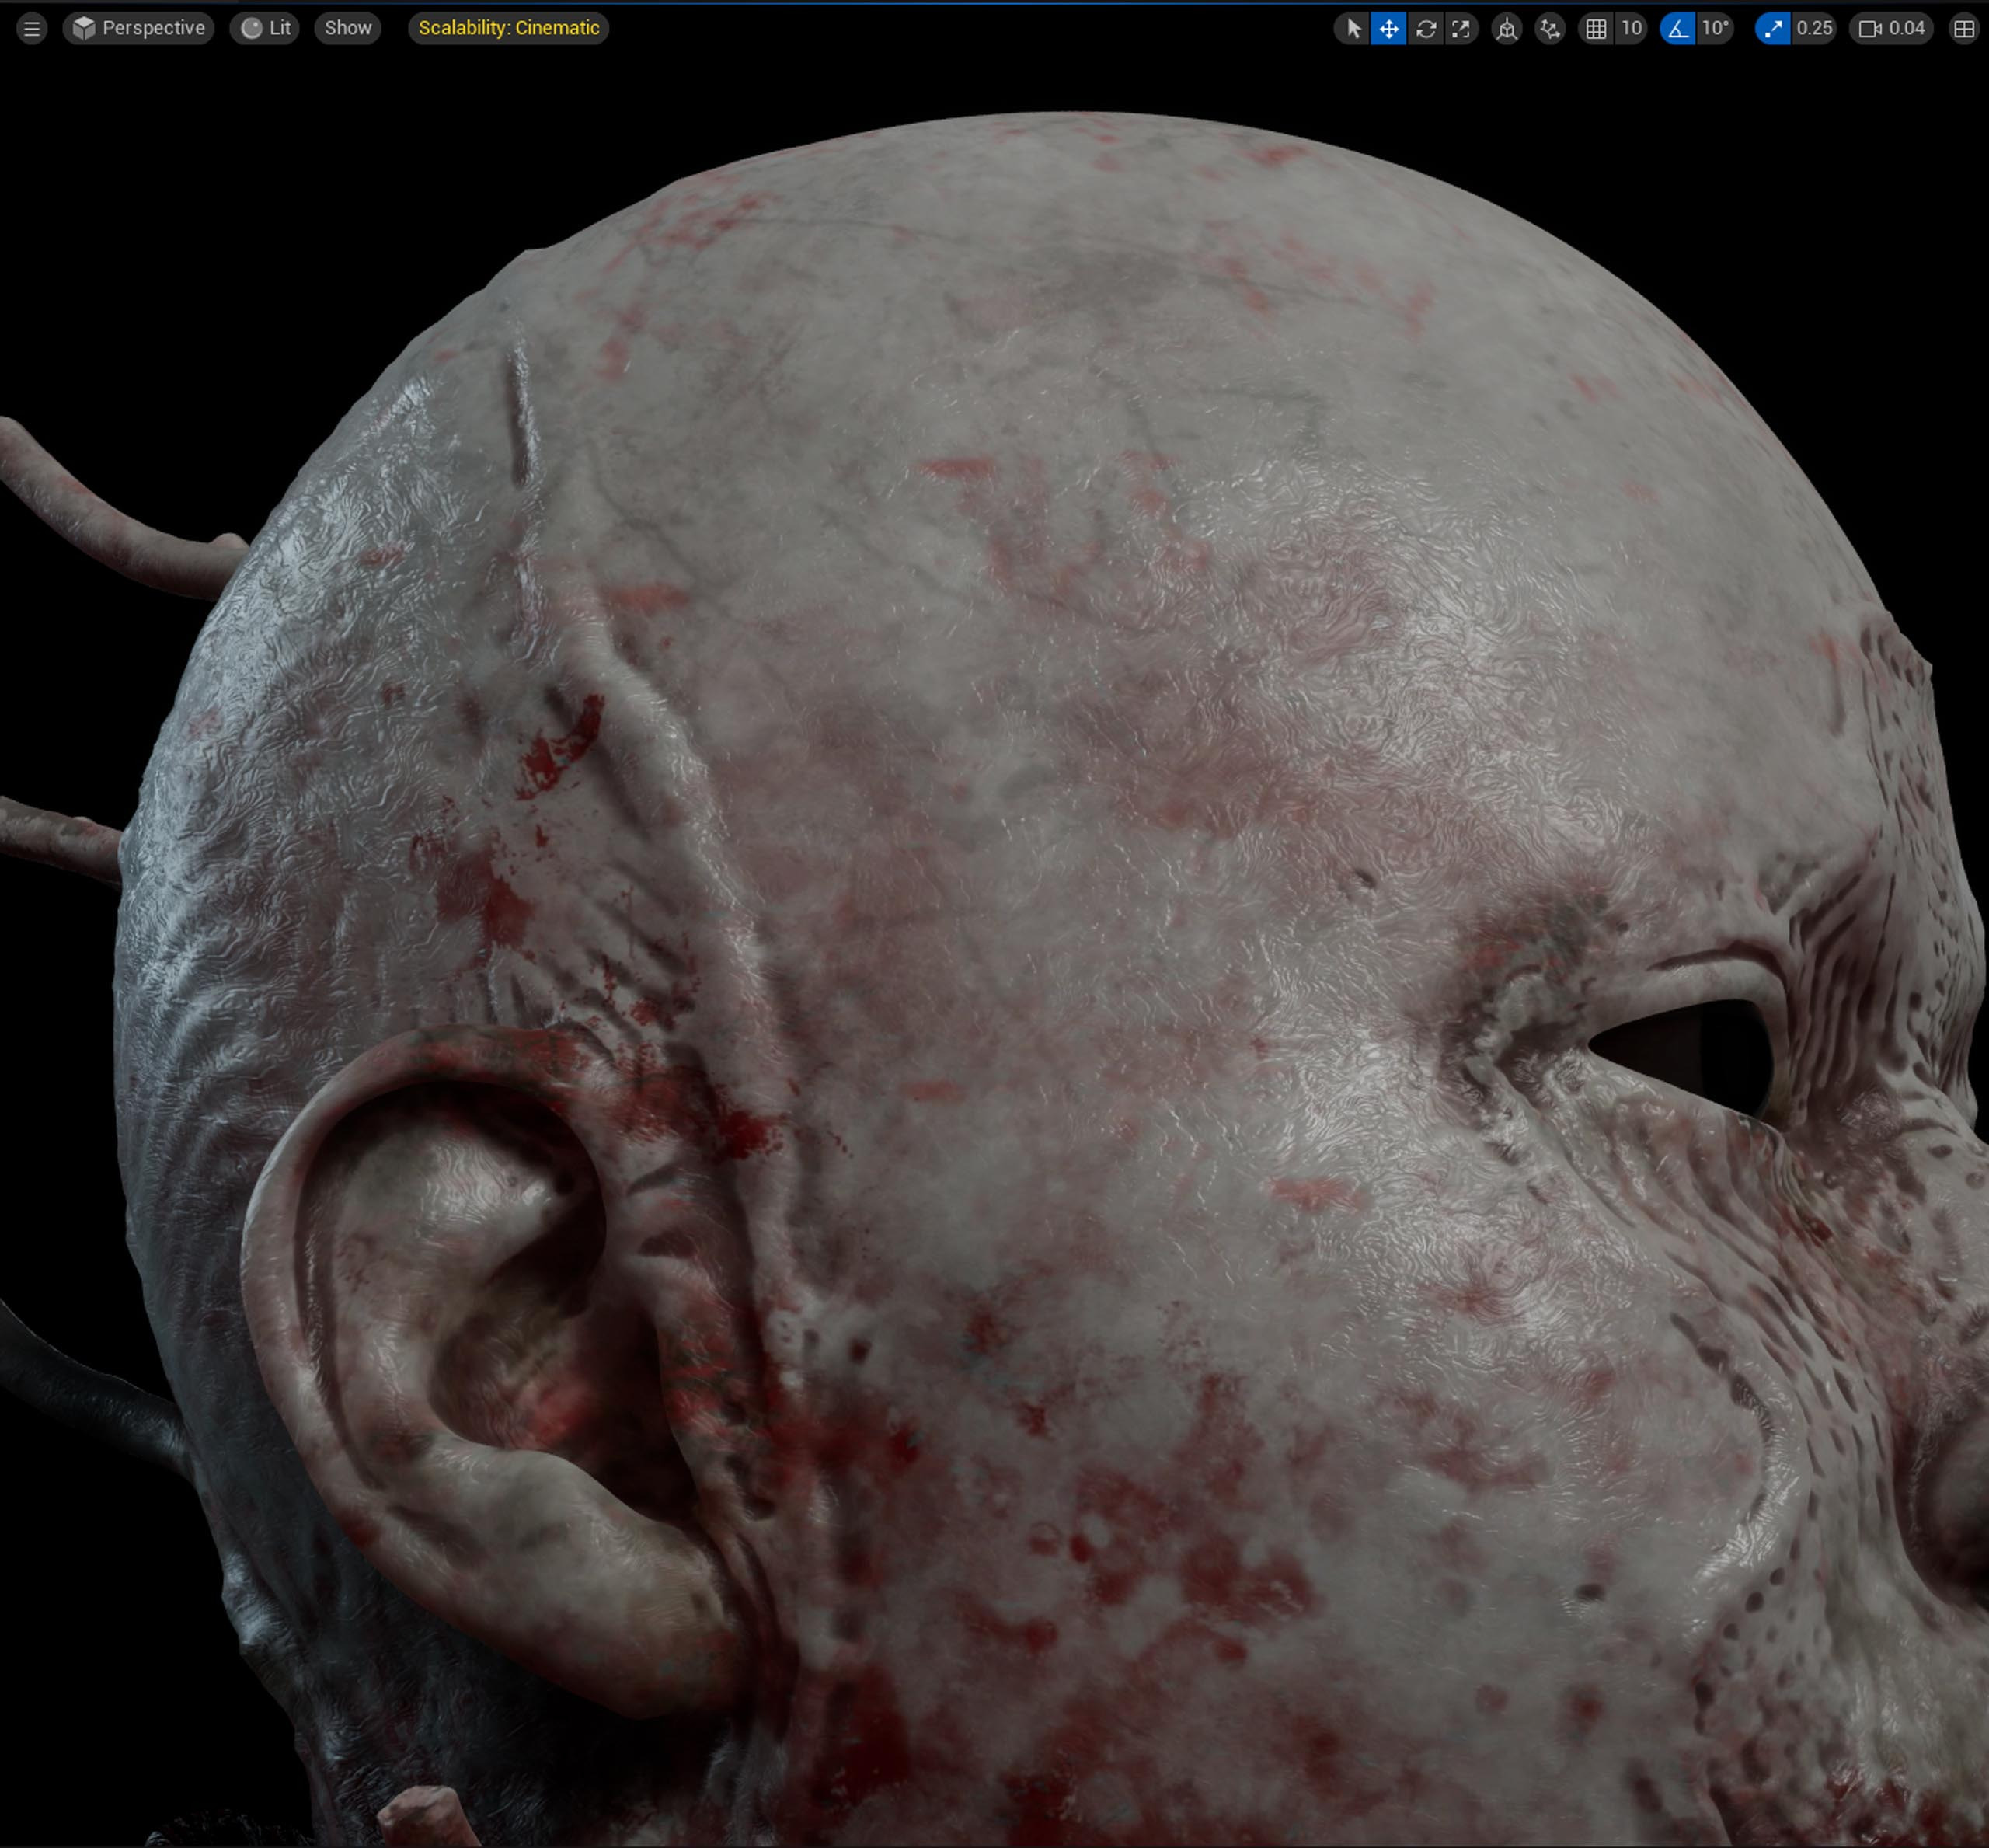Open camera speed 0.04 setting
The width and height of the screenshot is (1989, 1848).
tap(1891, 29)
